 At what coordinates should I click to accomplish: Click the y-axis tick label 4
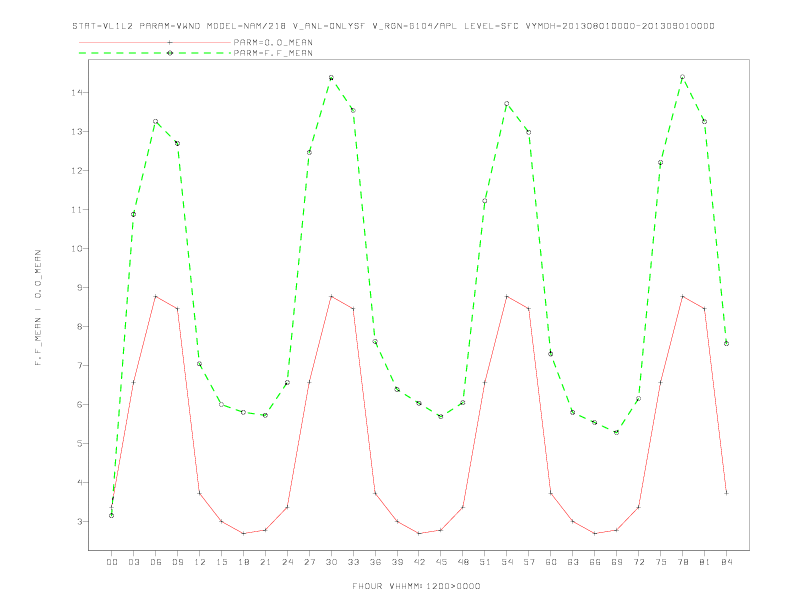pos(79,482)
